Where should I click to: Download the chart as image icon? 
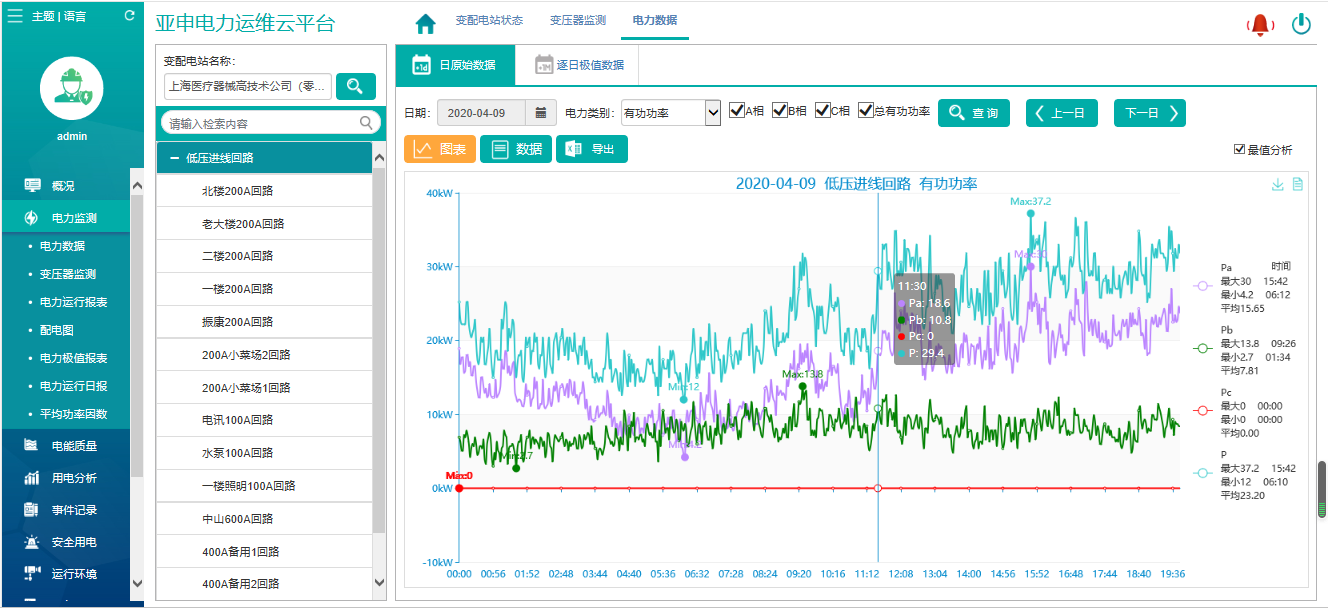(x=1277, y=185)
